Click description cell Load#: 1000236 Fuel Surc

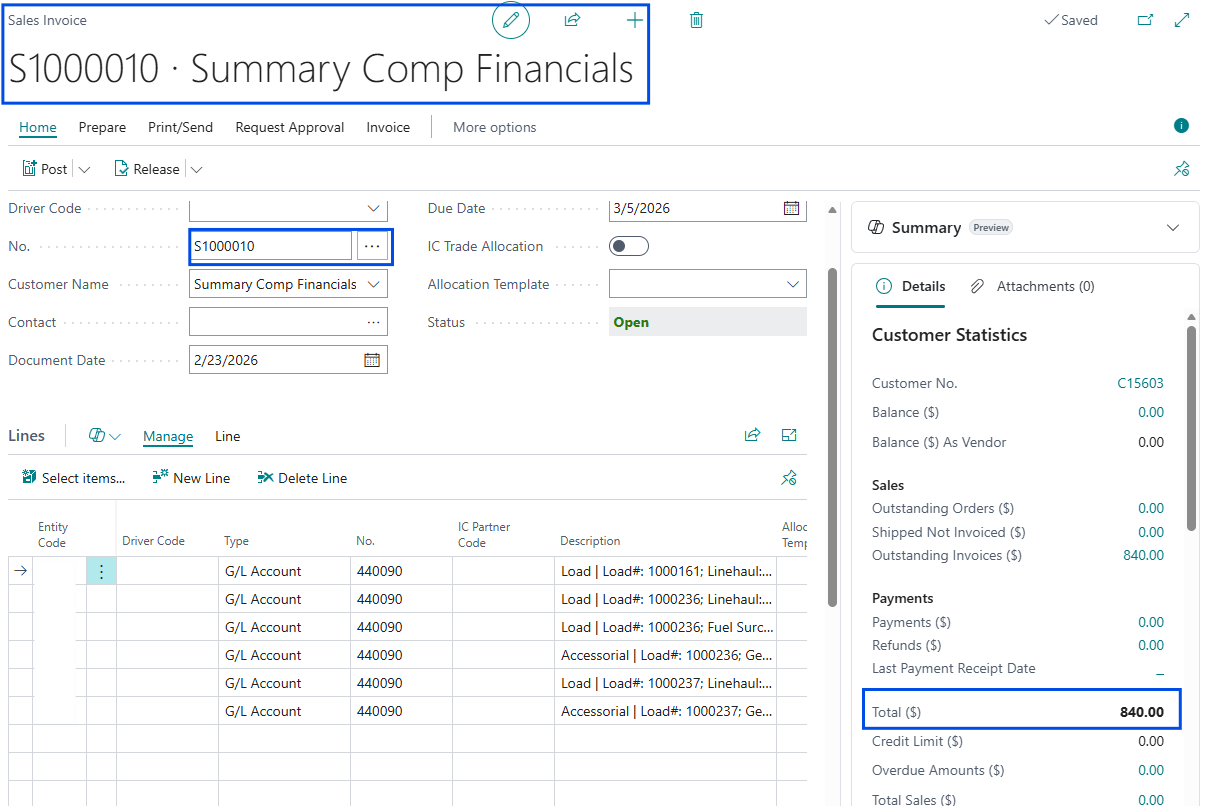tap(666, 627)
